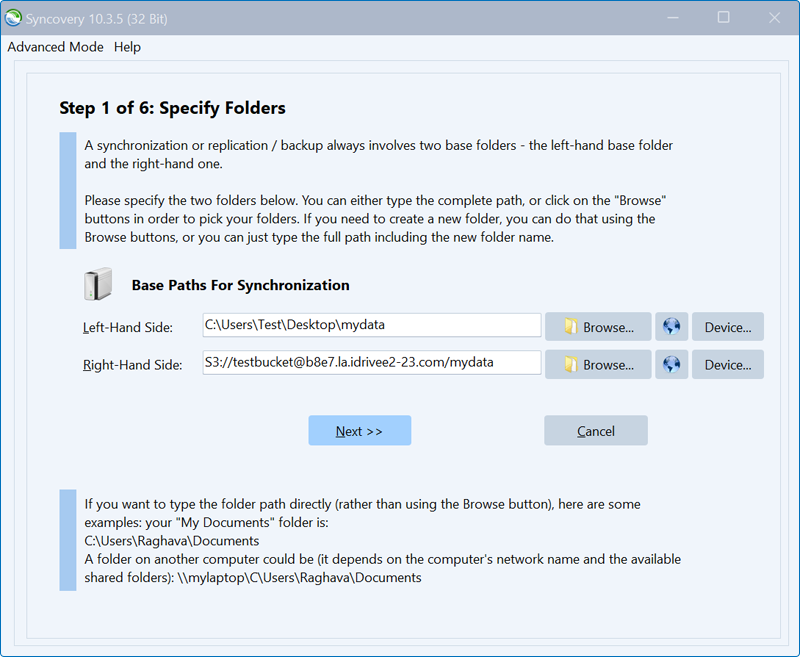The image size is (800, 657).
Task: Open the Help menu
Action: coord(127,47)
